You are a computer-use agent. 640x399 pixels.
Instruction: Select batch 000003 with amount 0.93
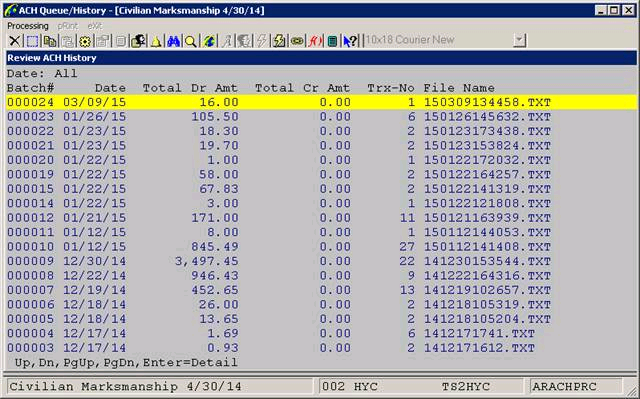click(321, 348)
